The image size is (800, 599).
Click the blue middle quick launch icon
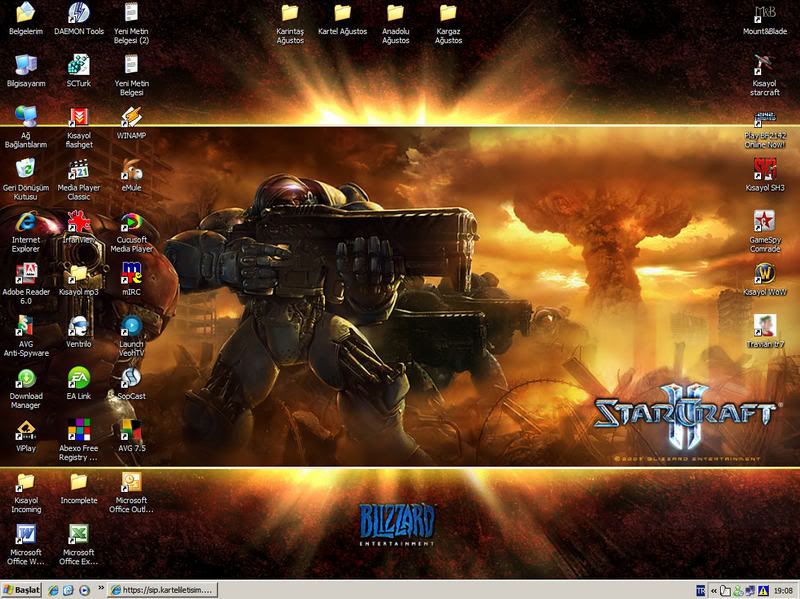click(68, 590)
